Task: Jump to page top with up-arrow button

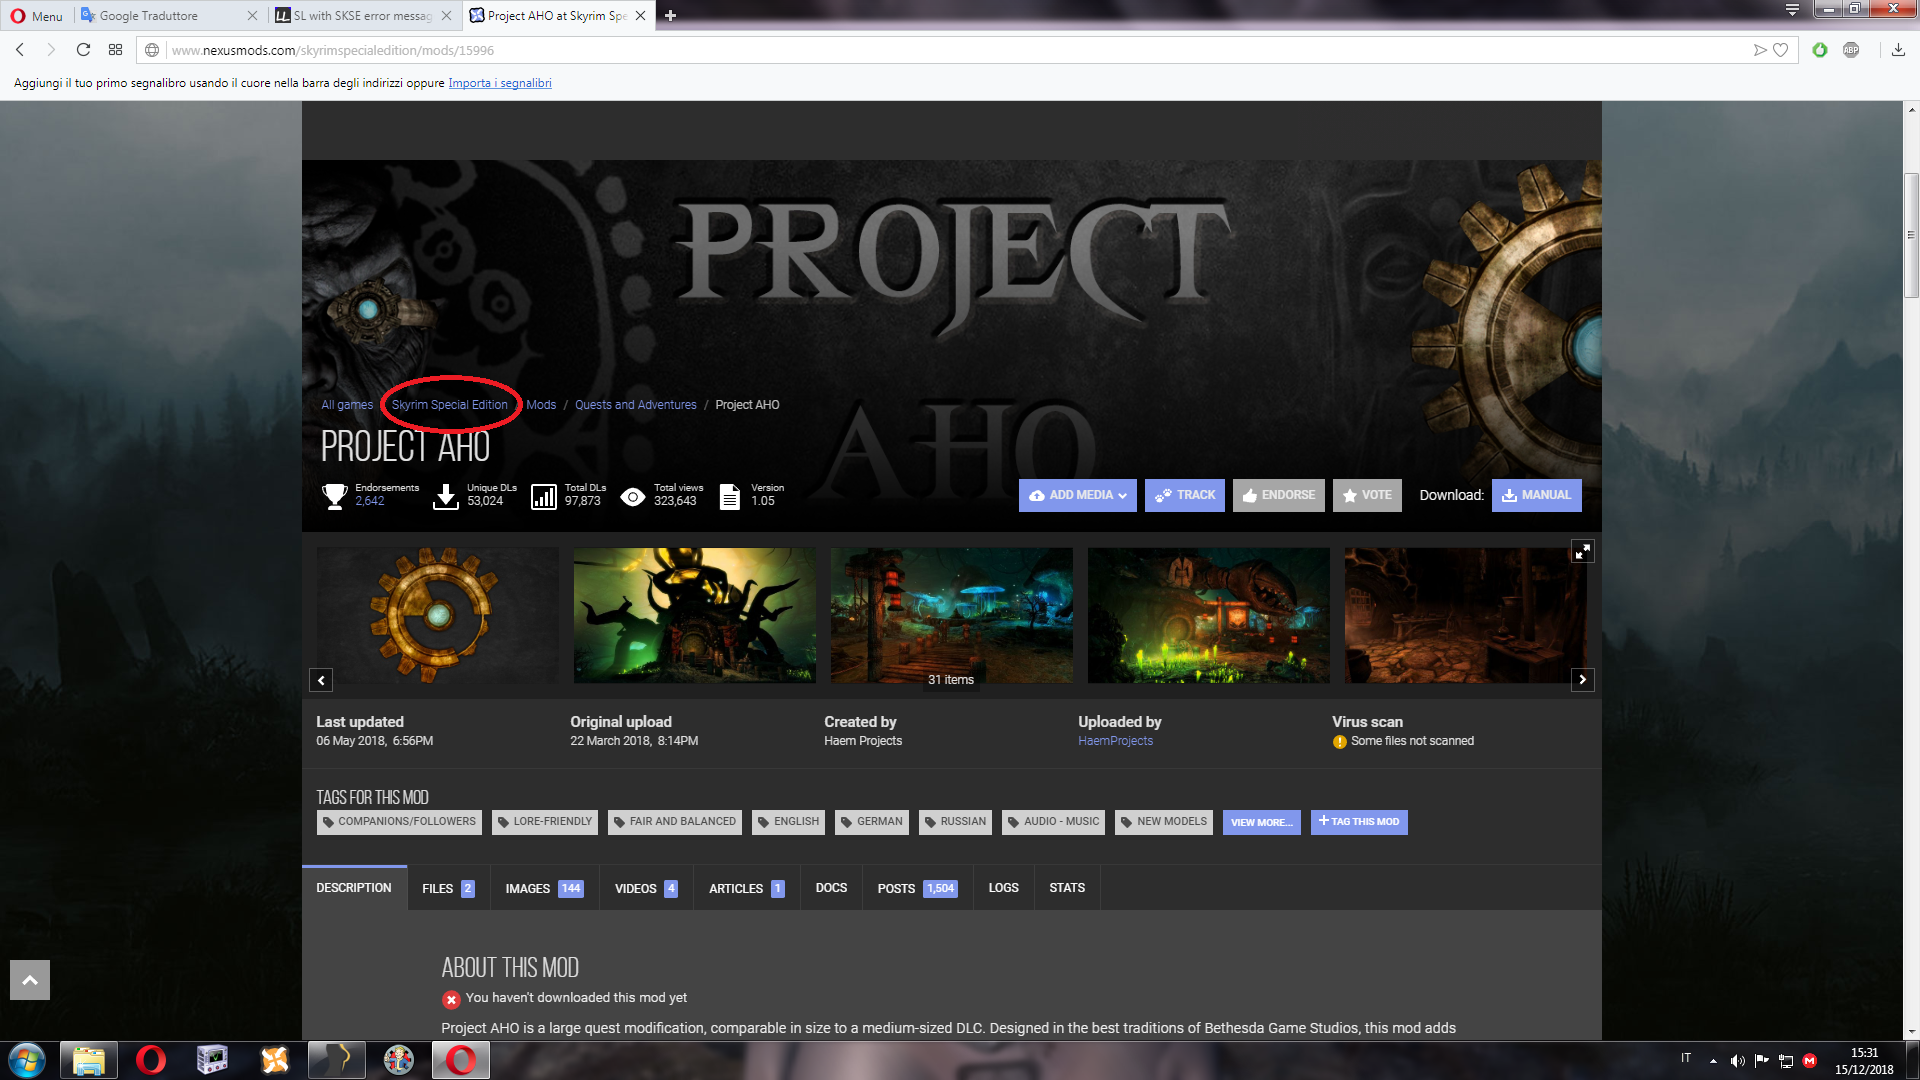Action: (30, 980)
